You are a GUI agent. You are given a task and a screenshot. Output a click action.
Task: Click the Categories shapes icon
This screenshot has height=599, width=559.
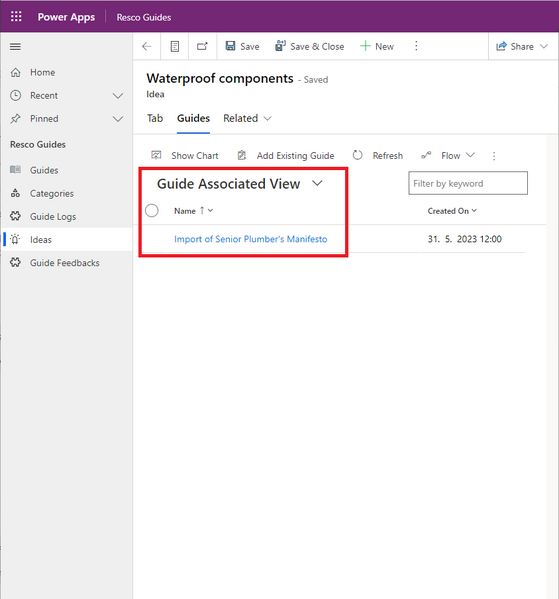pos(15,193)
